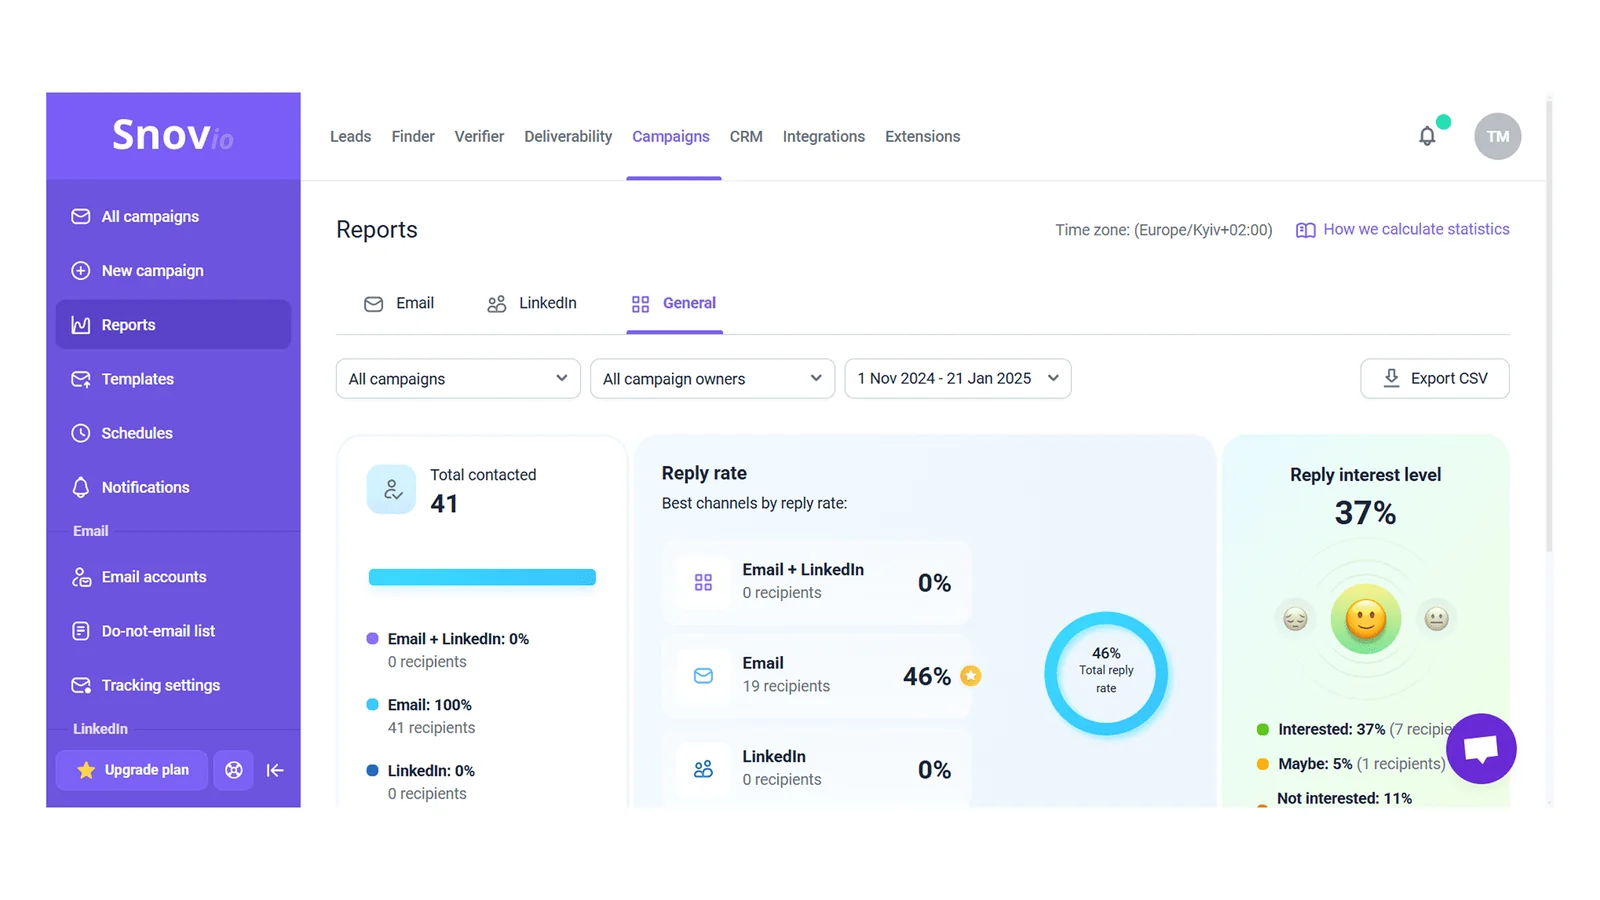Click the Total contacted person icon

click(391, 489)
